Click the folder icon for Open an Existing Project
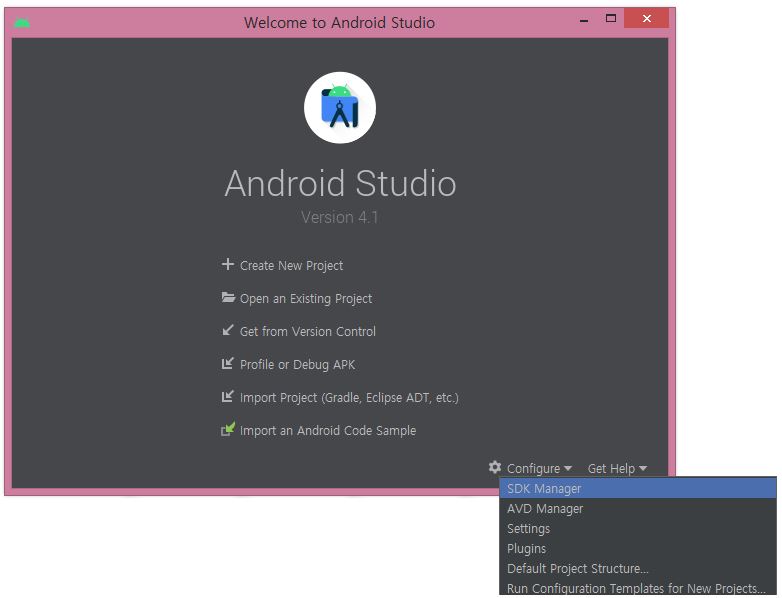The width and height of the screenshot is (782, 598). point(228,298)
